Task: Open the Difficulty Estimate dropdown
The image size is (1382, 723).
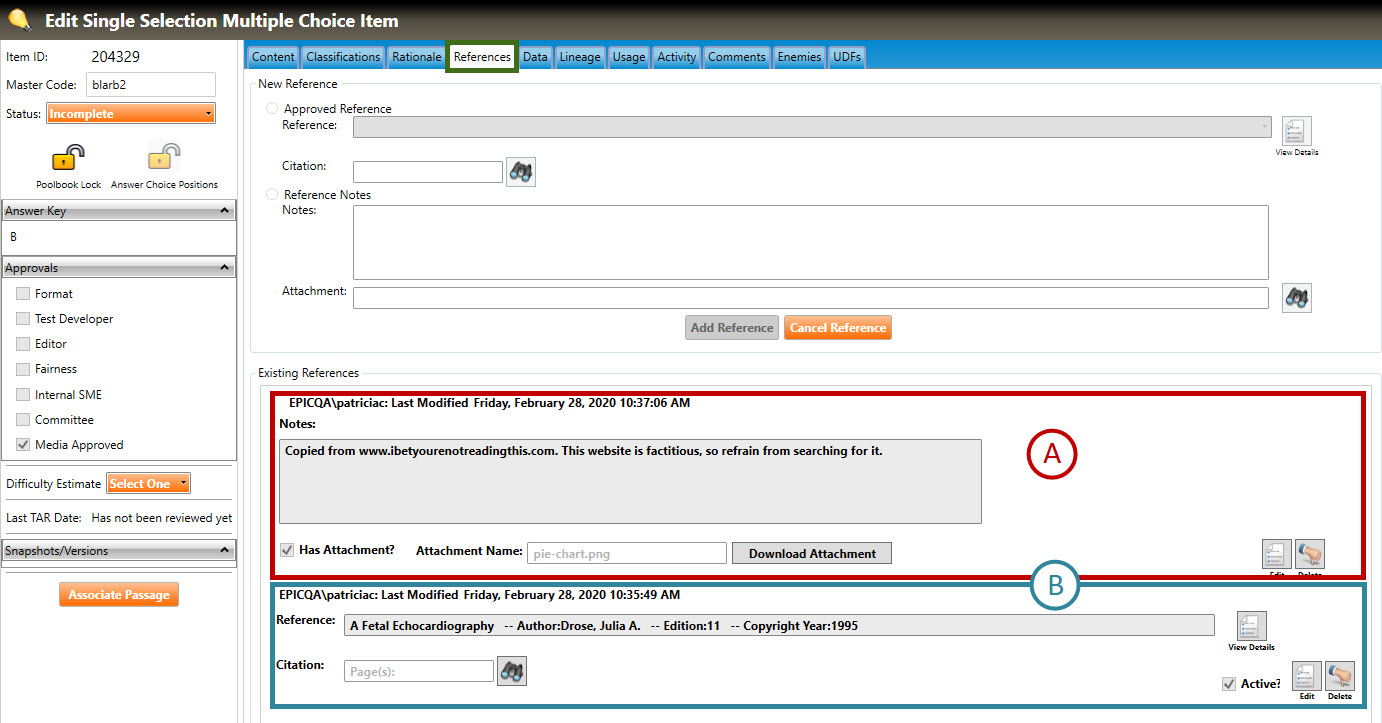Action: [148, 484]
